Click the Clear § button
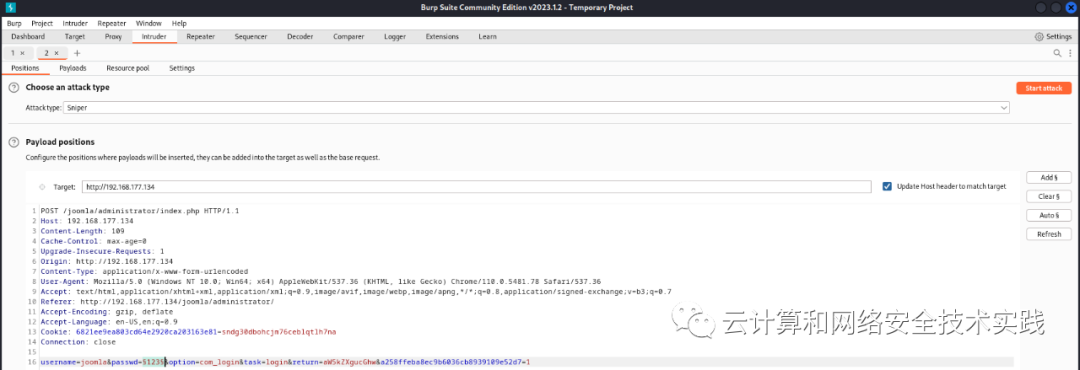1080x370 pixels. pyautogui.click(x=1049, y=196)
